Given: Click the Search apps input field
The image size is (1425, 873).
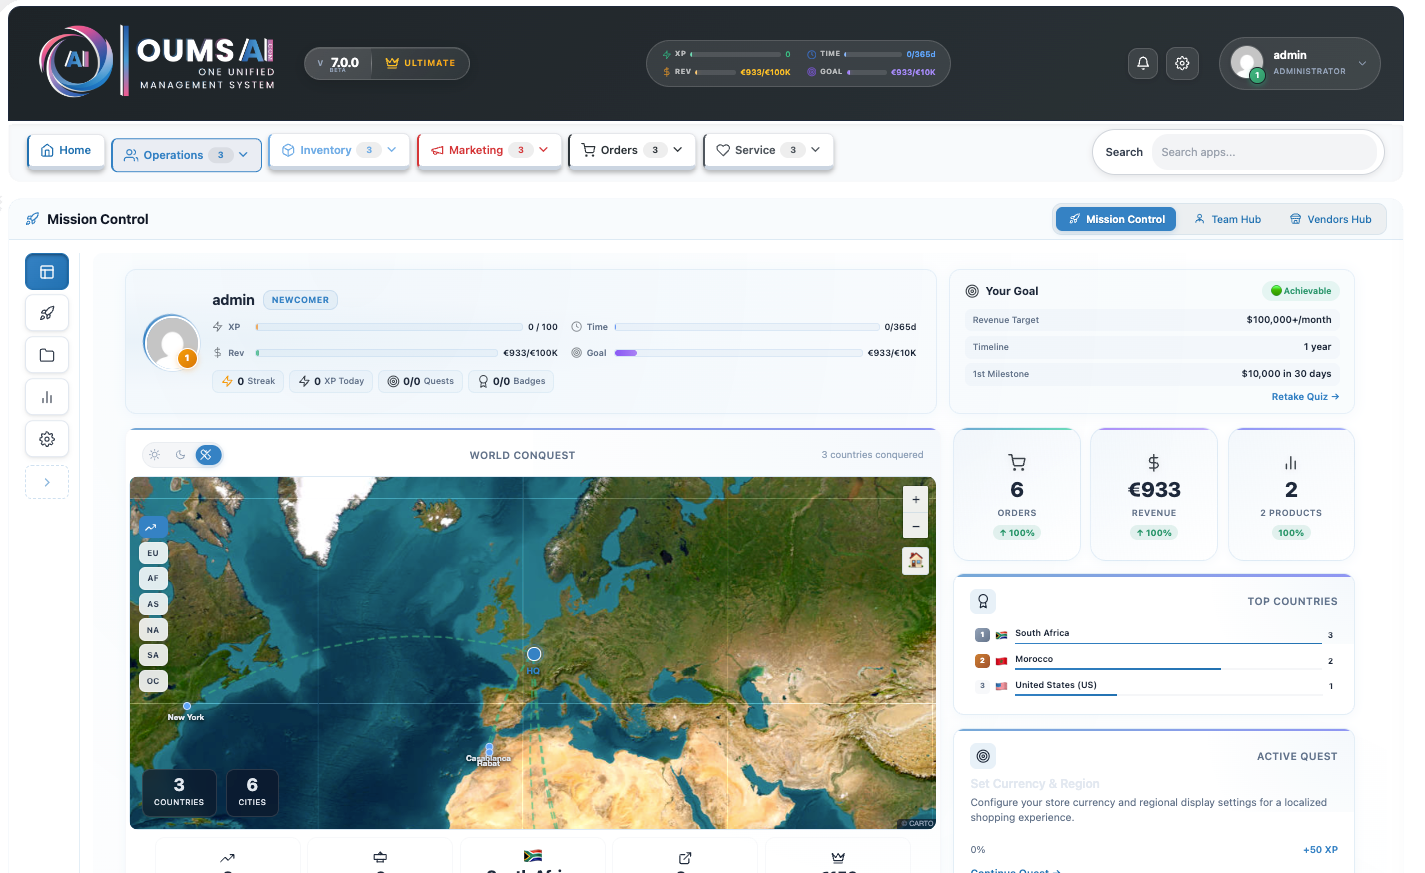Looking at the screenshot, I should [1263, 152].
